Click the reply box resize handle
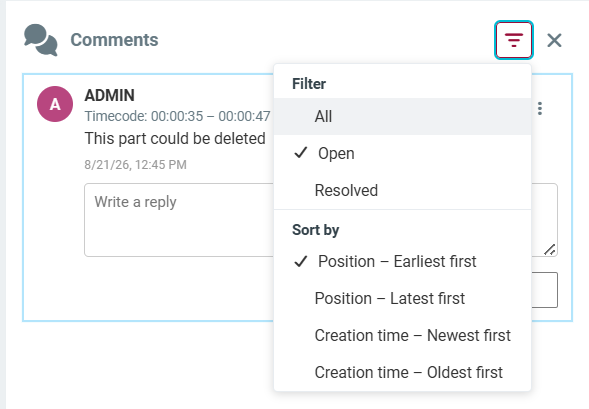This screenshot has height=409, width=589. click(550, 250)
